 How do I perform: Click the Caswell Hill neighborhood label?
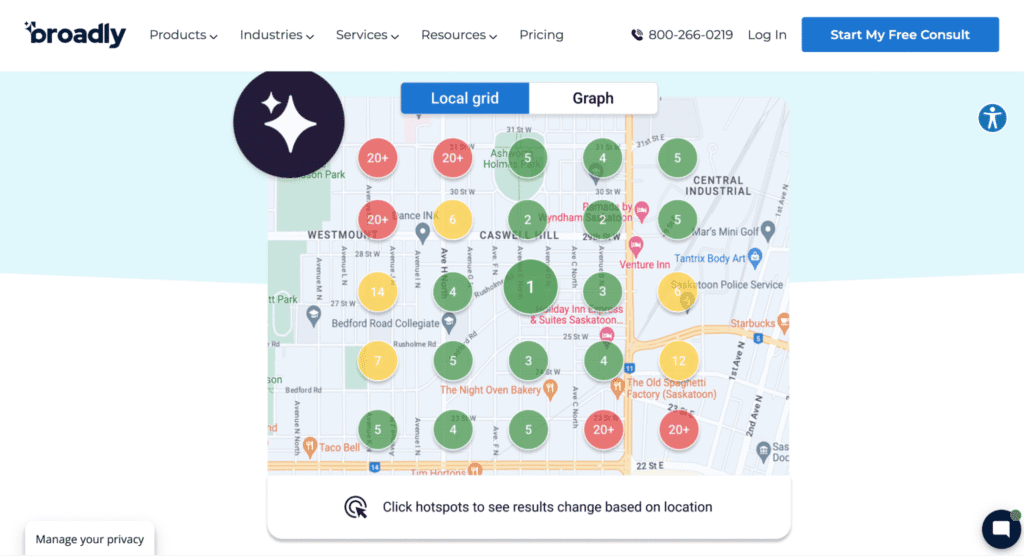pyautogui.click(x=519, y=235)
